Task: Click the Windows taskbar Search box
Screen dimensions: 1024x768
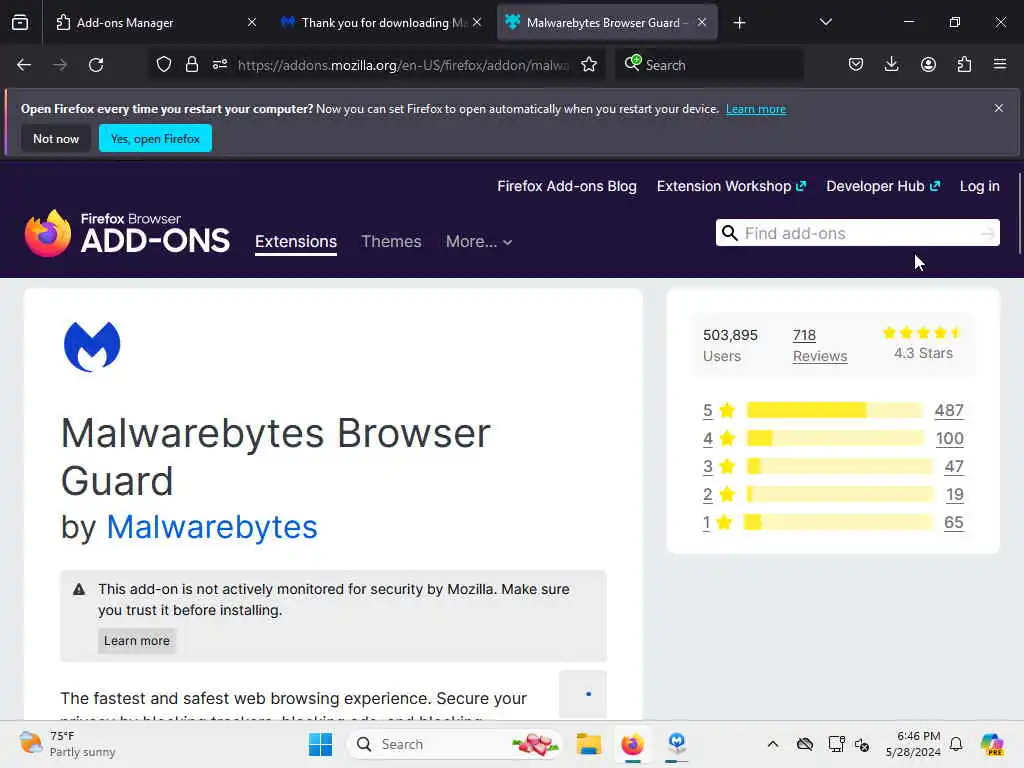Action: tap(455, 744)
